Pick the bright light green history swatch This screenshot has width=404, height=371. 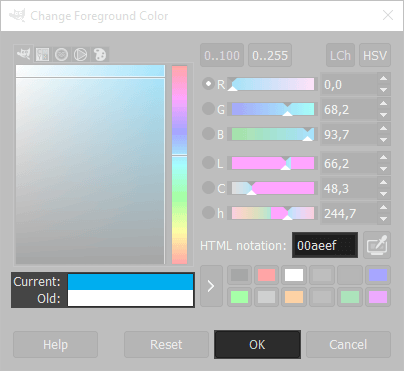239,297
